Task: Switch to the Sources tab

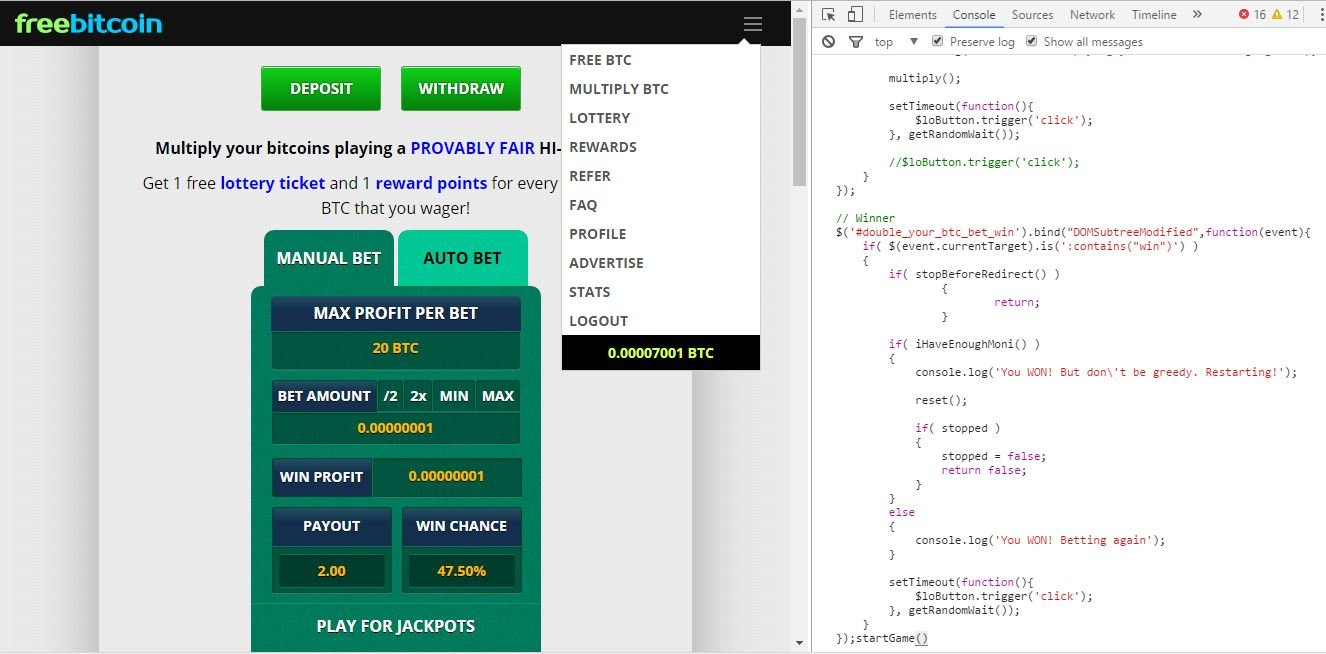Action: point(1032,14)
